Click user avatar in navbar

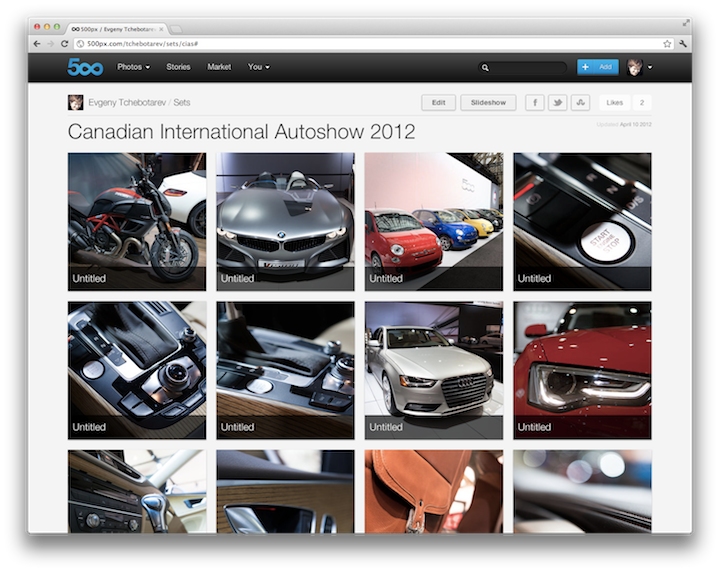635,67
